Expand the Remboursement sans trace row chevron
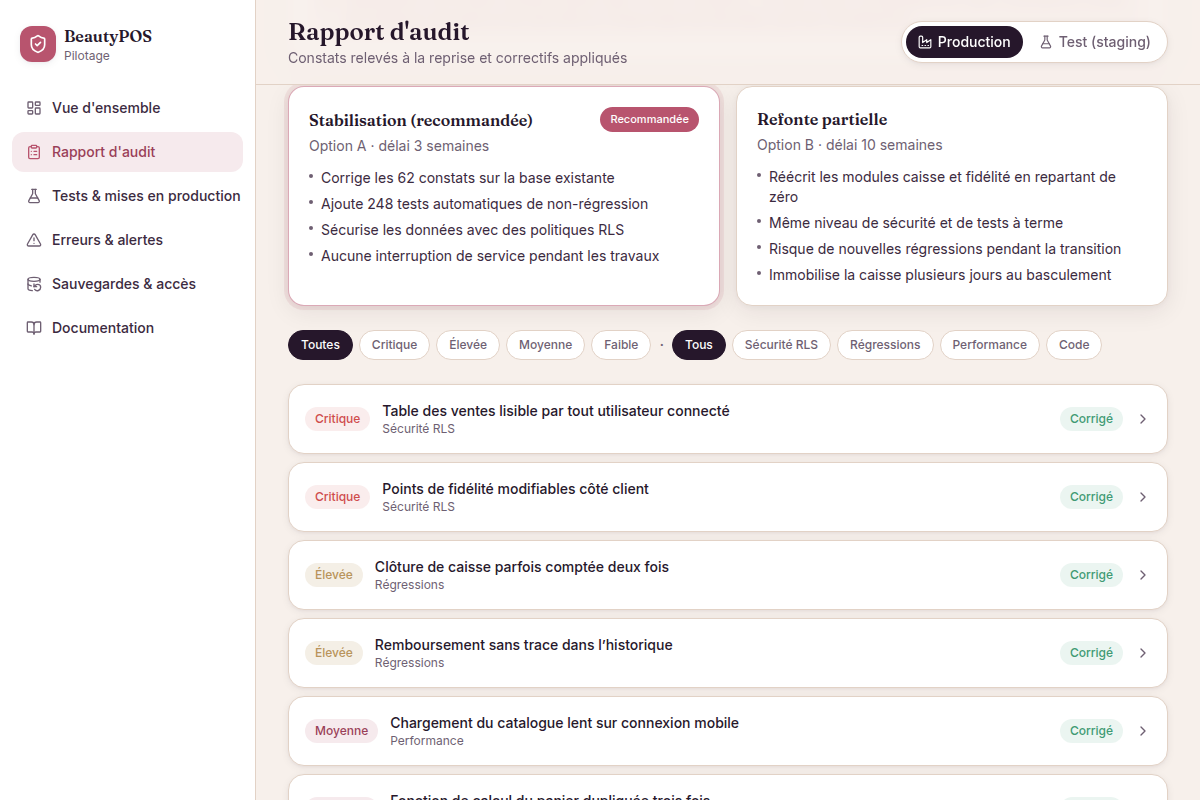The height and width of the screenshot is (800, 1200). [1143, 653]
